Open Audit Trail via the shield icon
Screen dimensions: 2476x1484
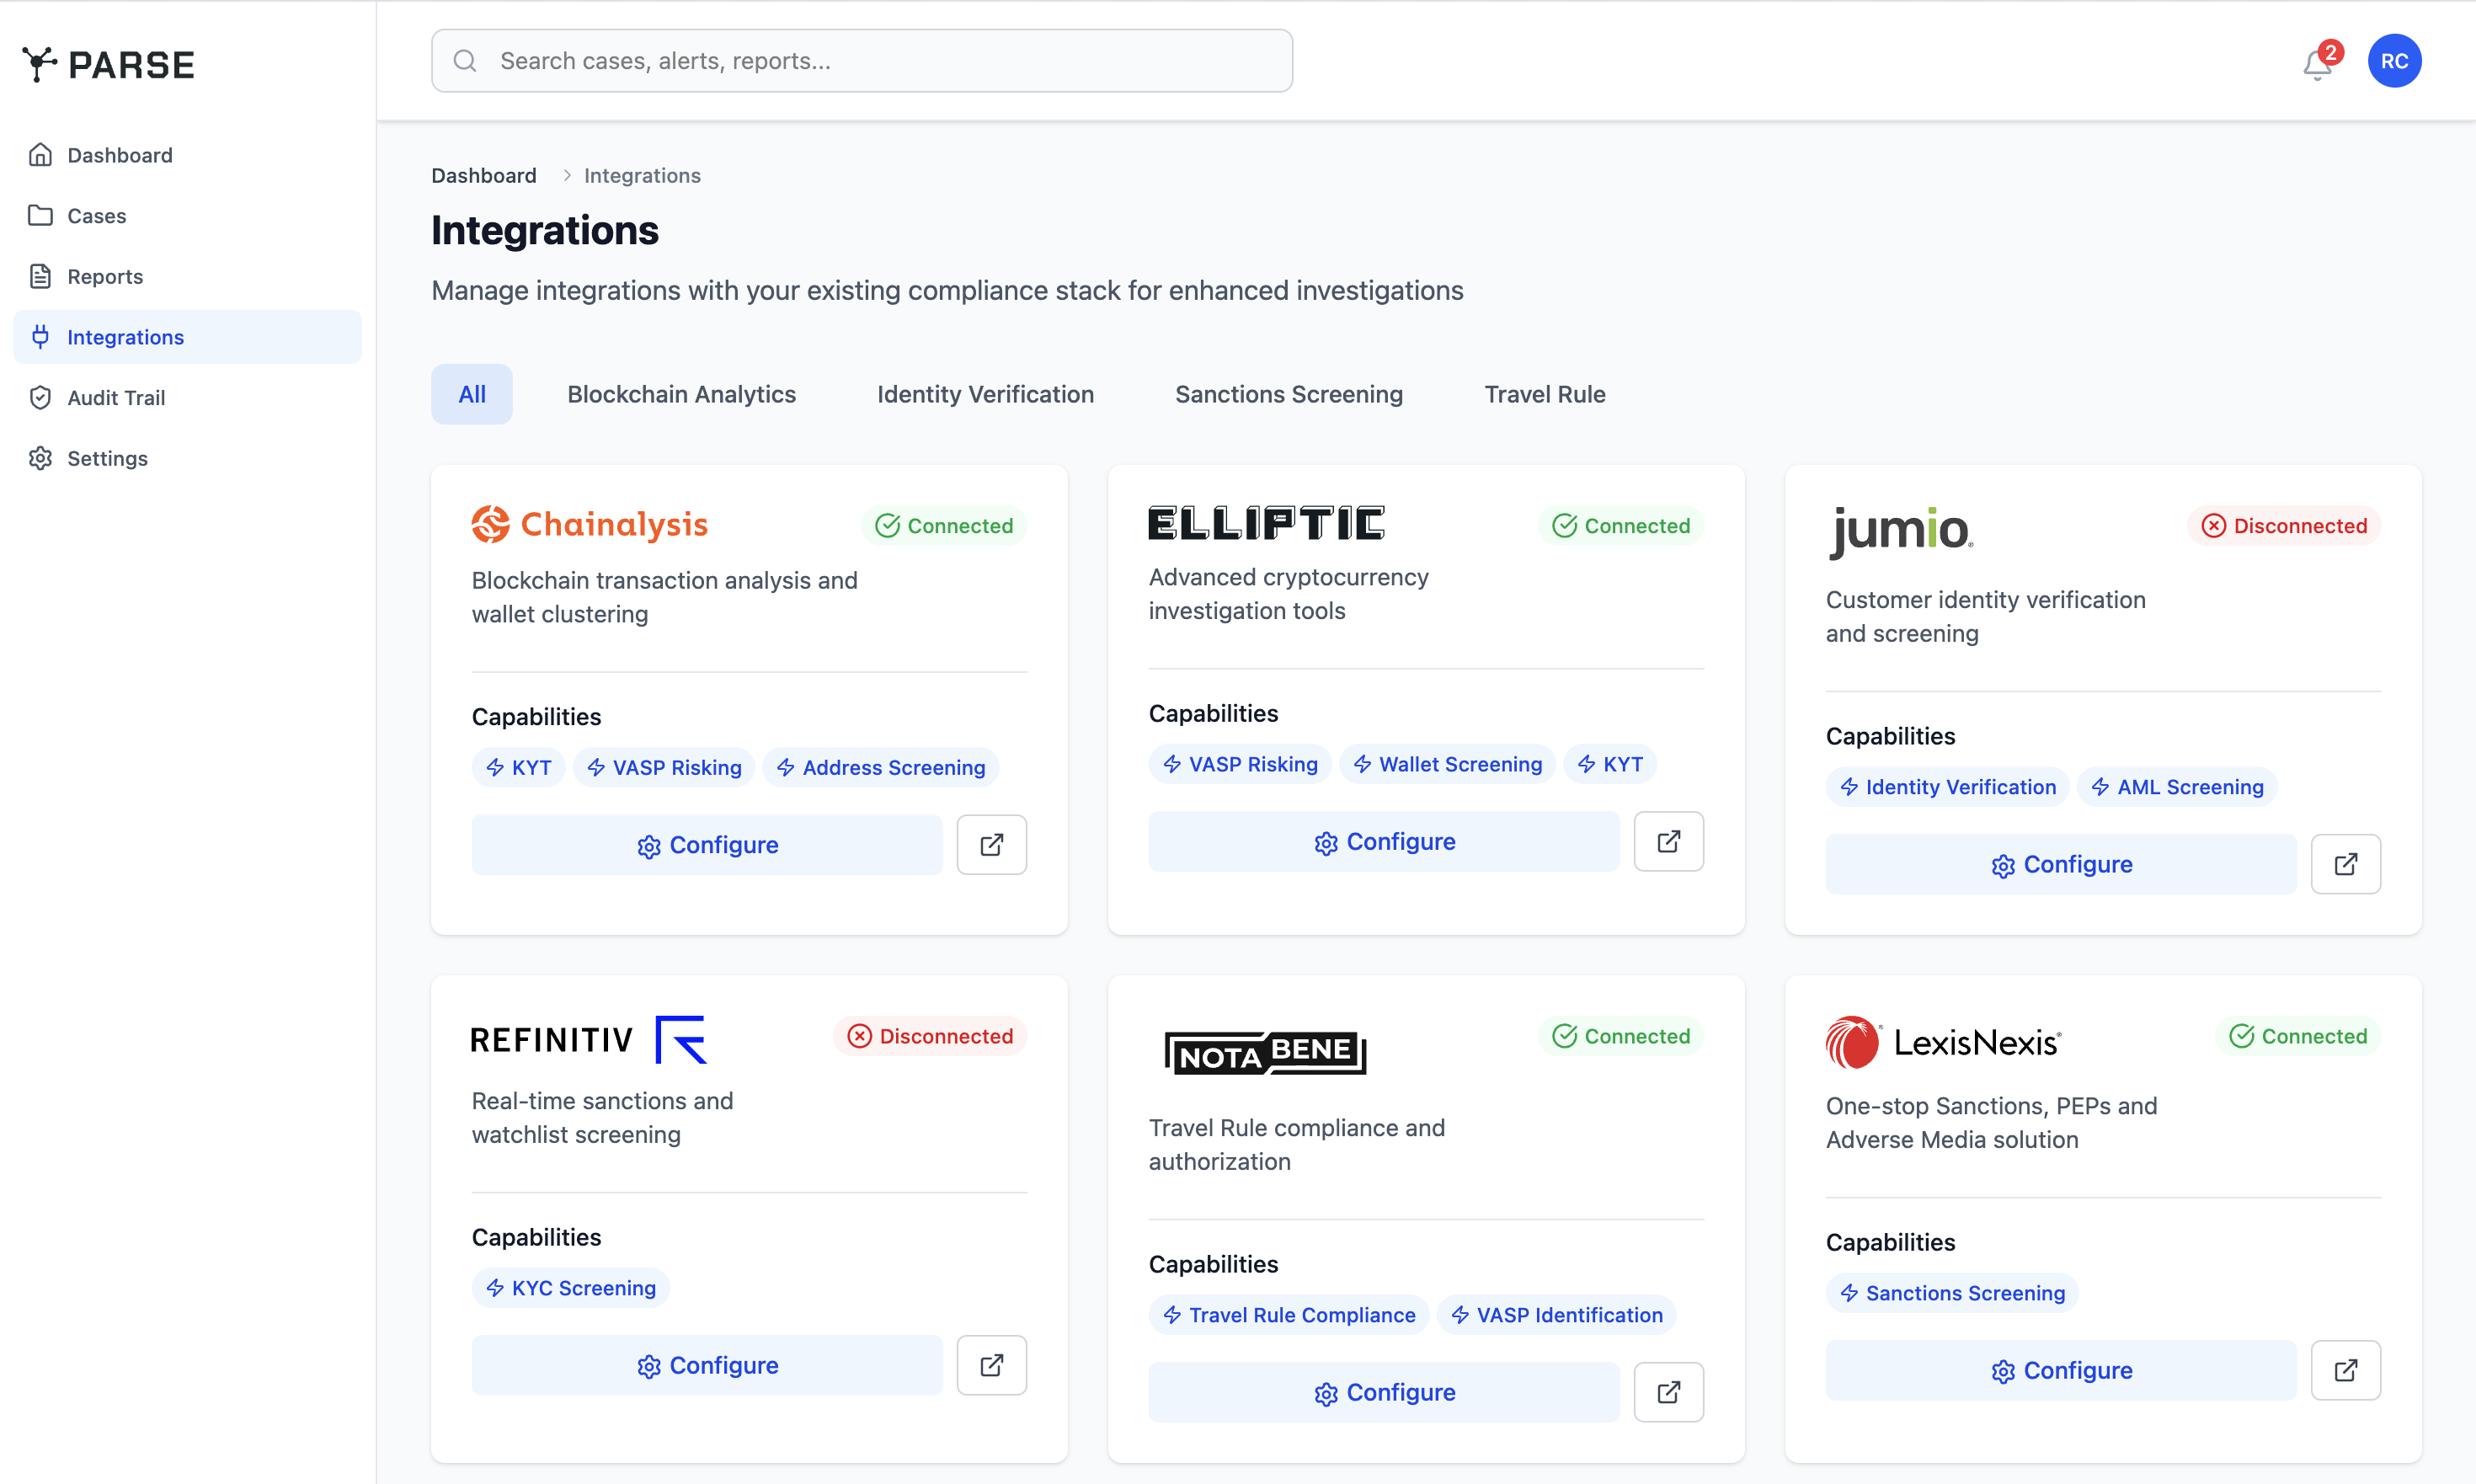click(41, 397)
